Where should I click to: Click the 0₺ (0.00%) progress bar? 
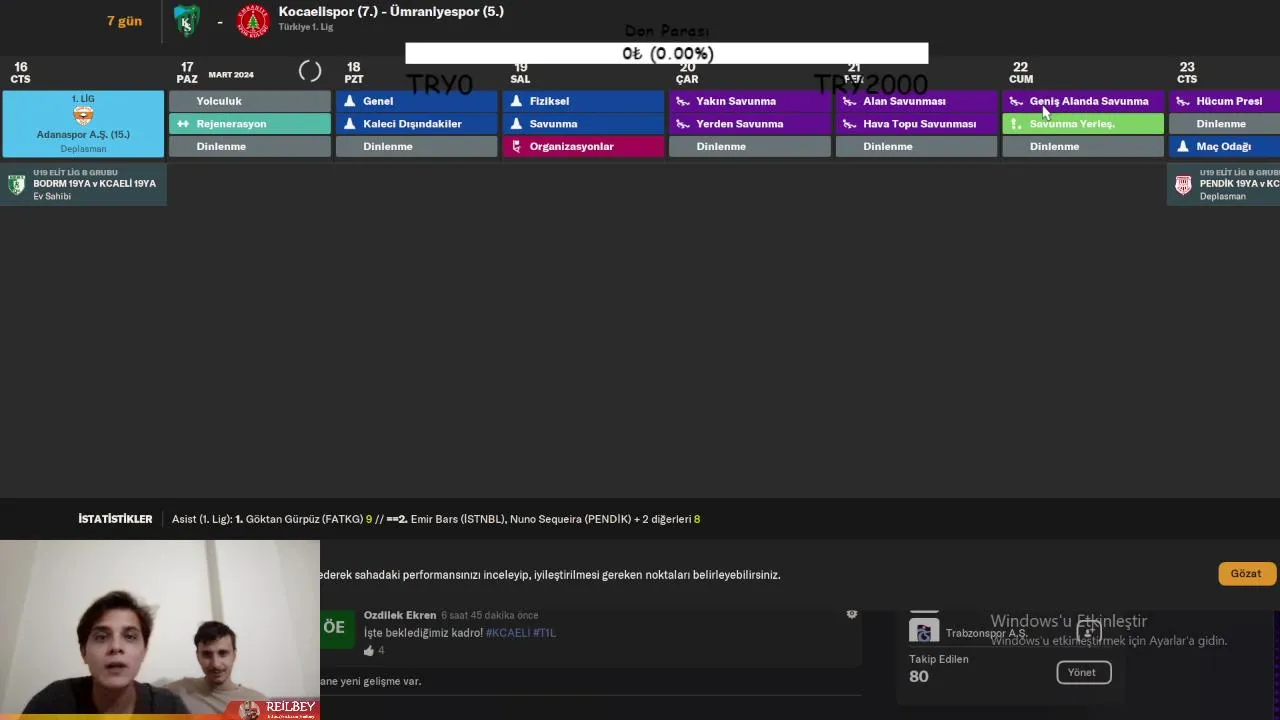tap(667, 53)
